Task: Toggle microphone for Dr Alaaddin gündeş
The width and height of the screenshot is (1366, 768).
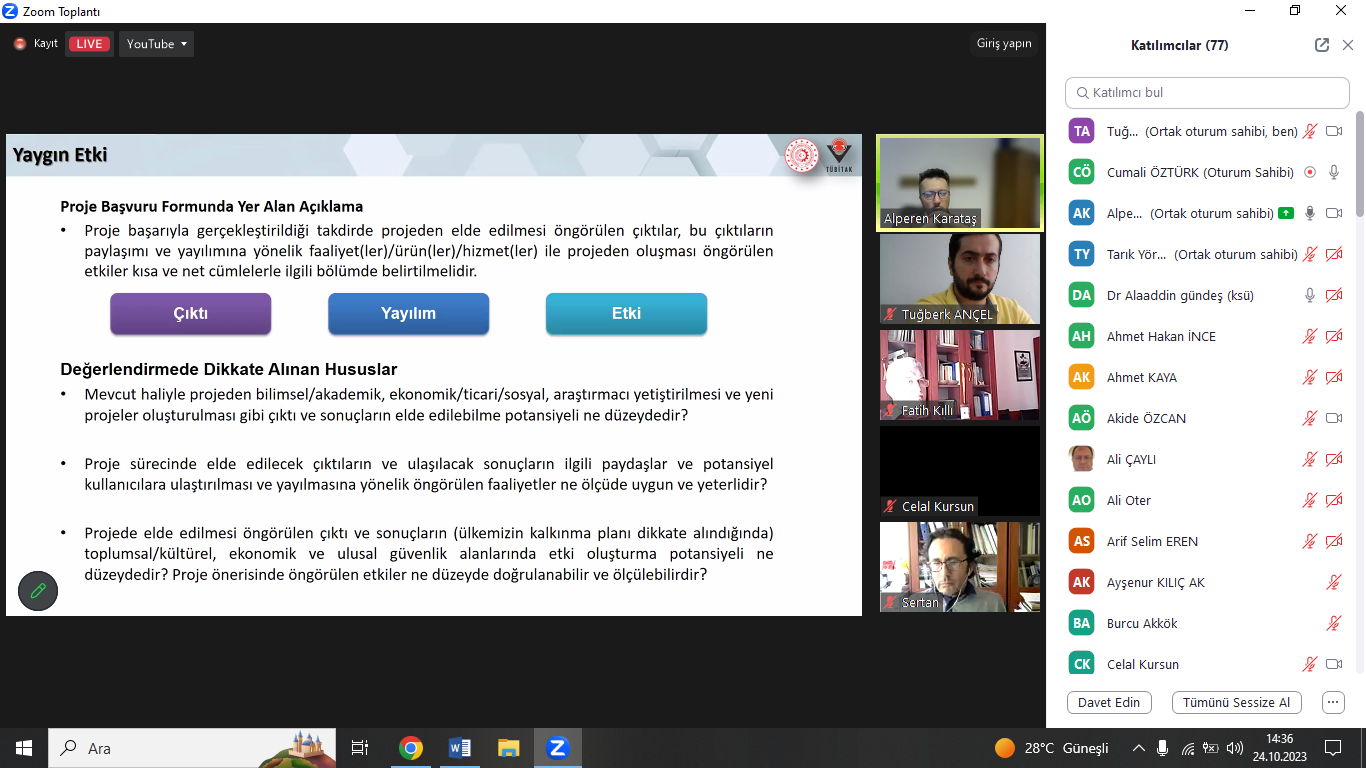Action: 1310,295
